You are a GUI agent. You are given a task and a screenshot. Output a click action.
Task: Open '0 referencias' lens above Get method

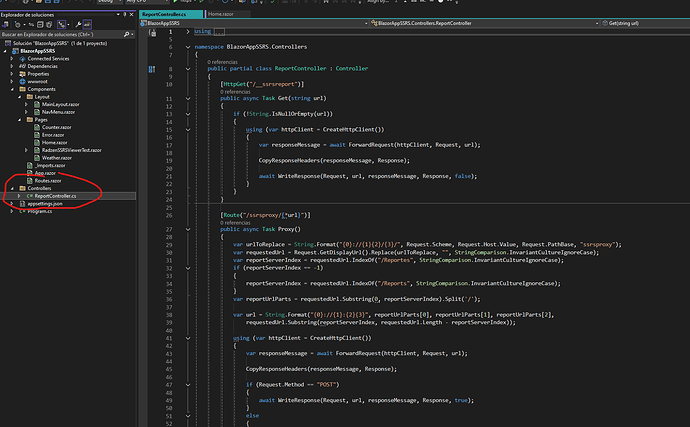click(235, 92)
